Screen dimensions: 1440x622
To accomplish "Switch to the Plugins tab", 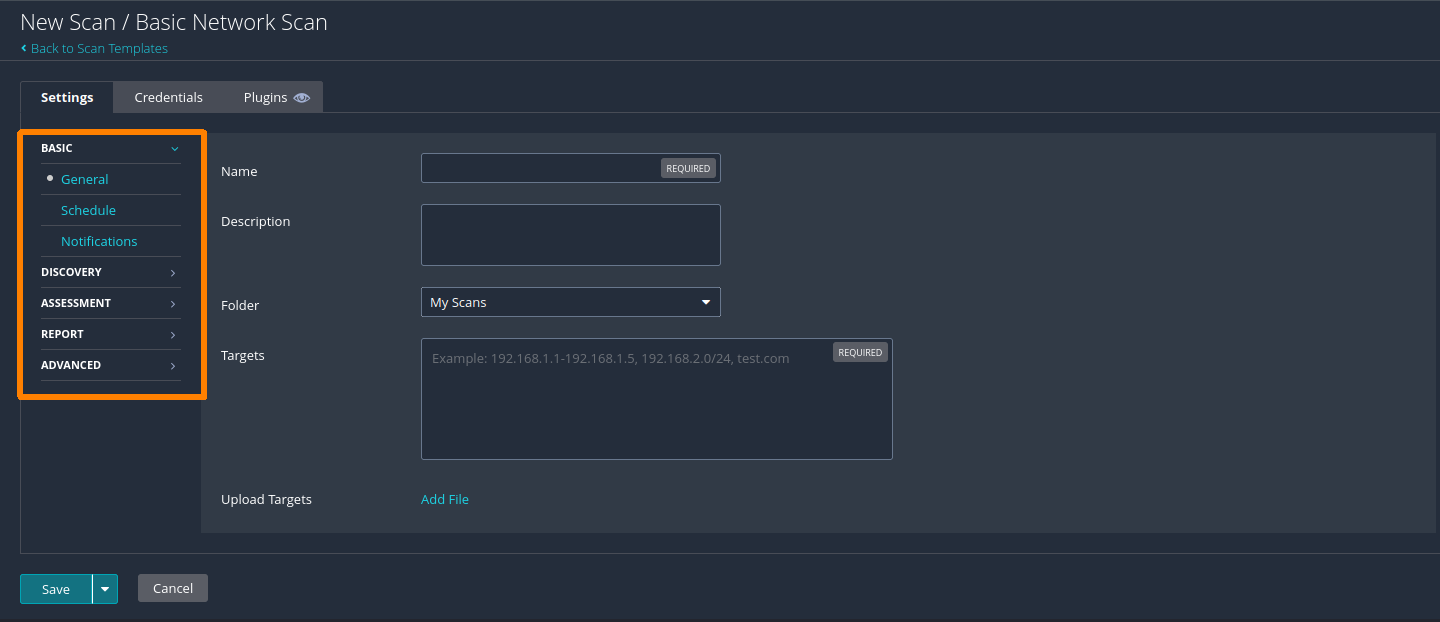I will (x=265, y=97).
